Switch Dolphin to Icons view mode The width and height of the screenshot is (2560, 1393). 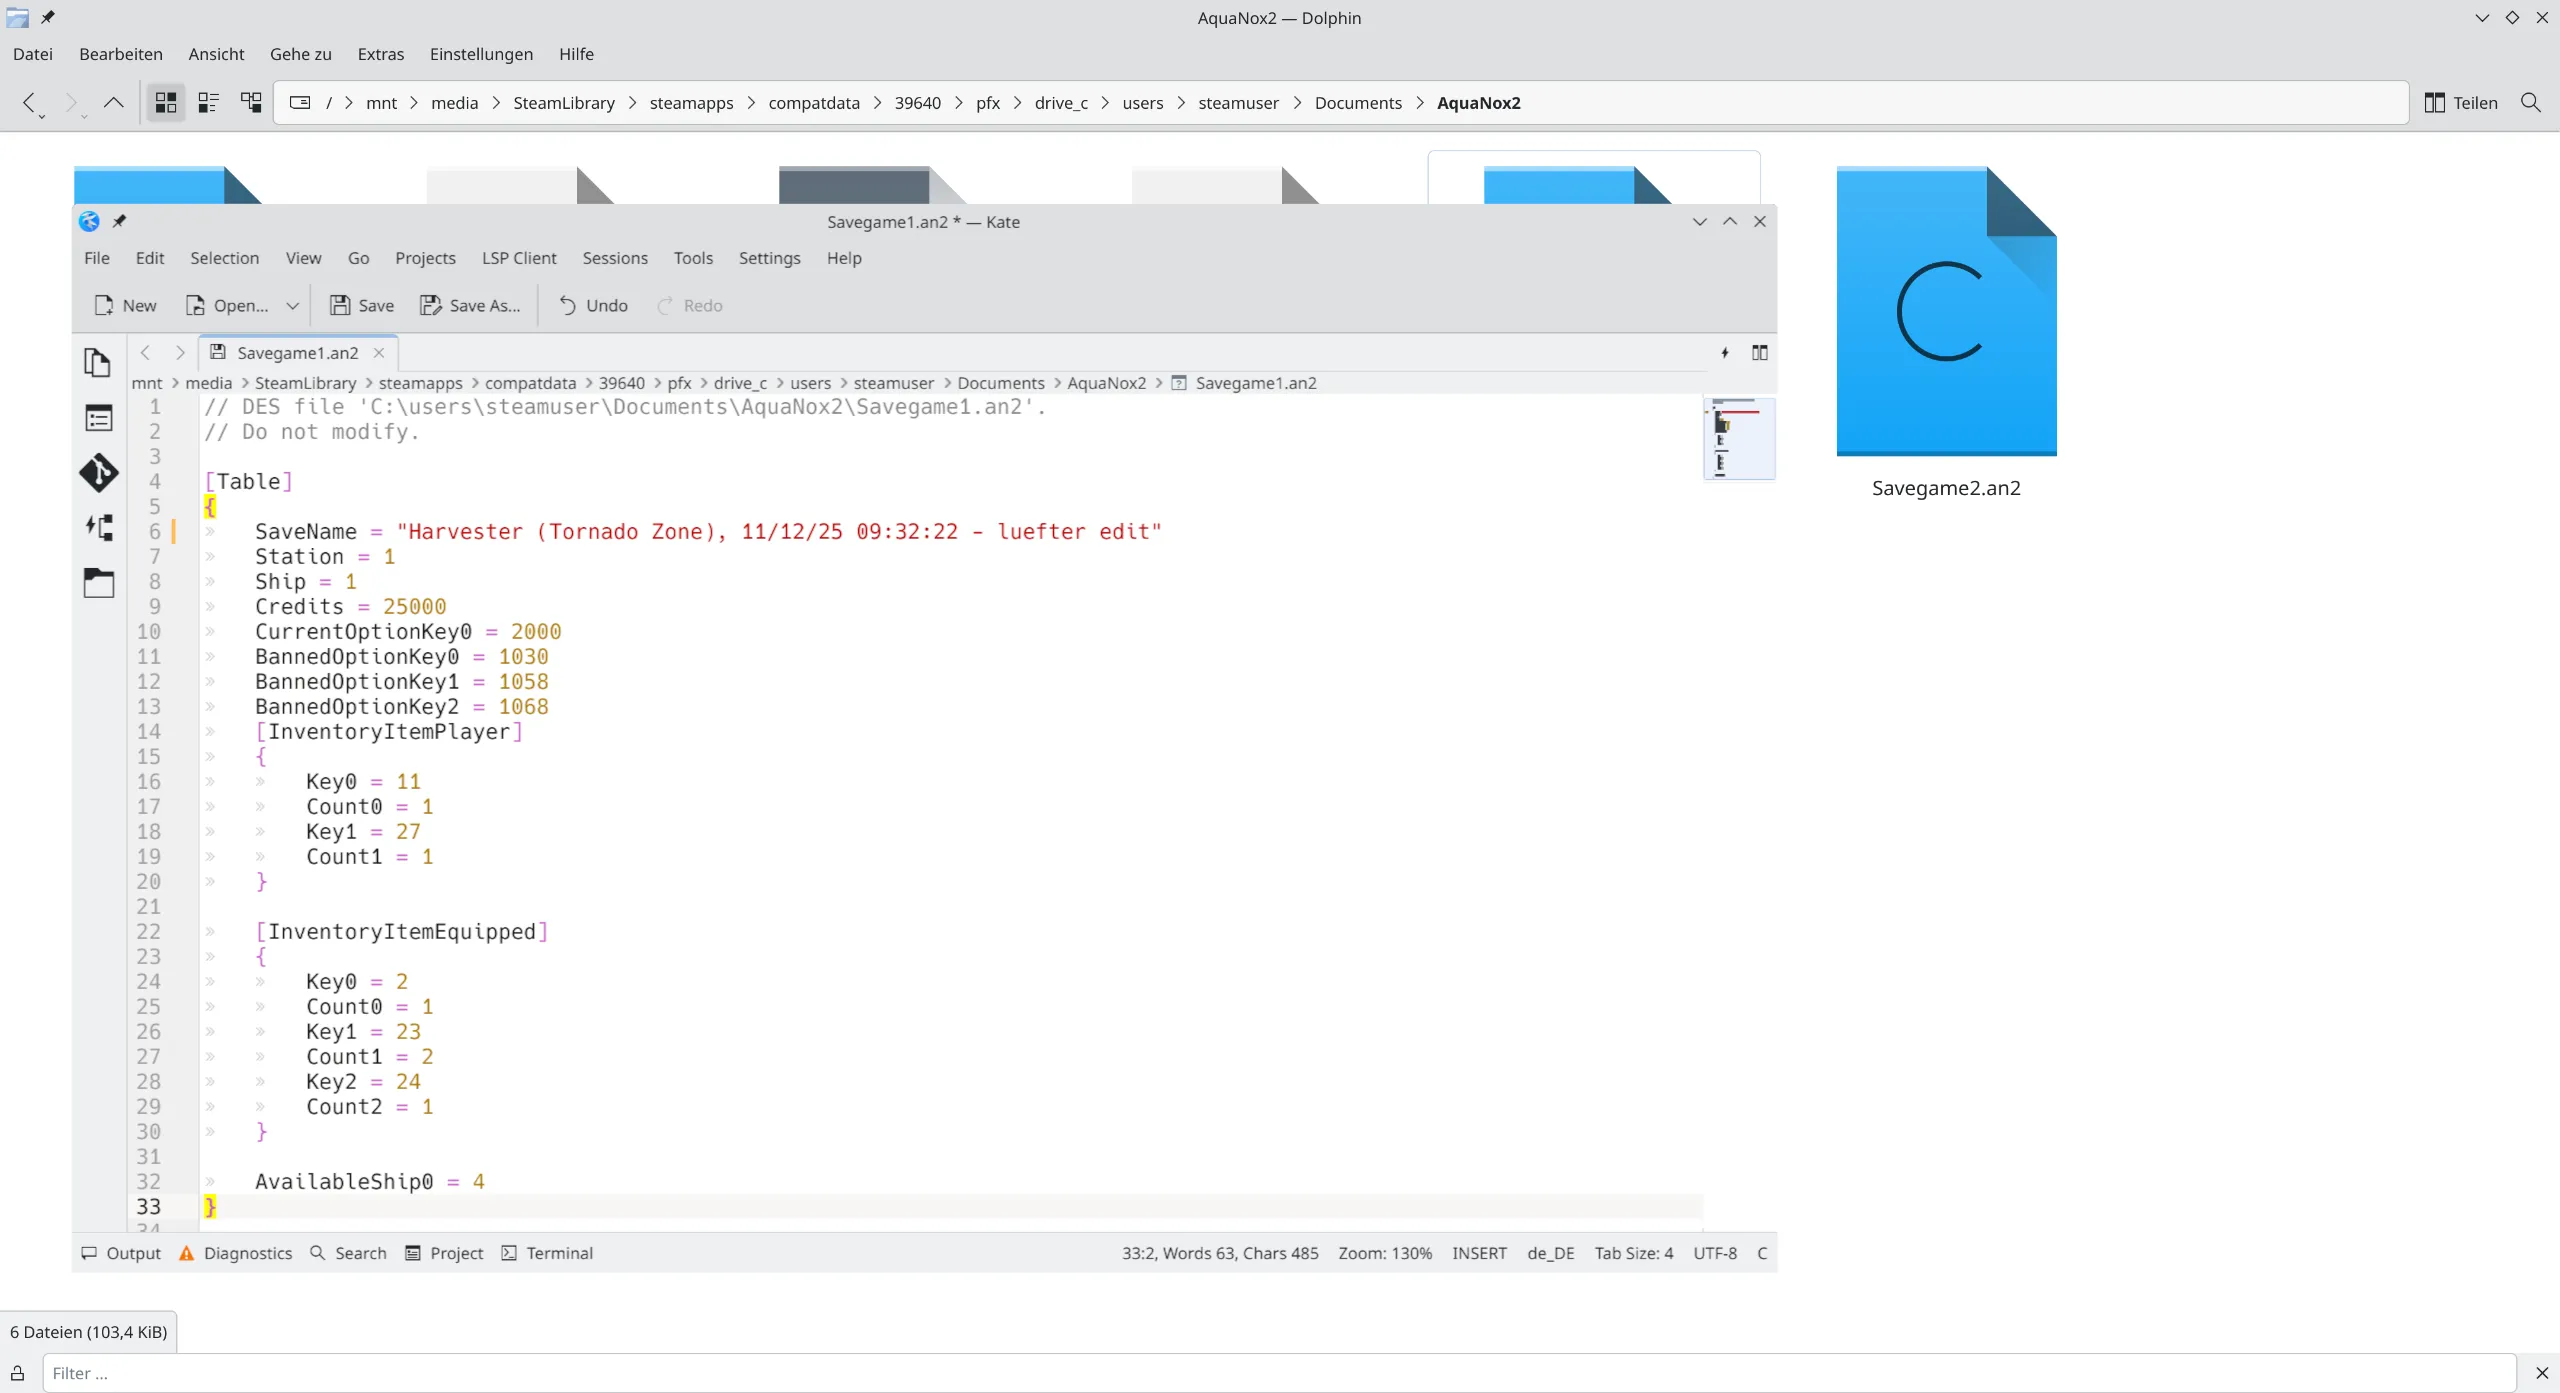pyautogui.click(x=166, y=102)
